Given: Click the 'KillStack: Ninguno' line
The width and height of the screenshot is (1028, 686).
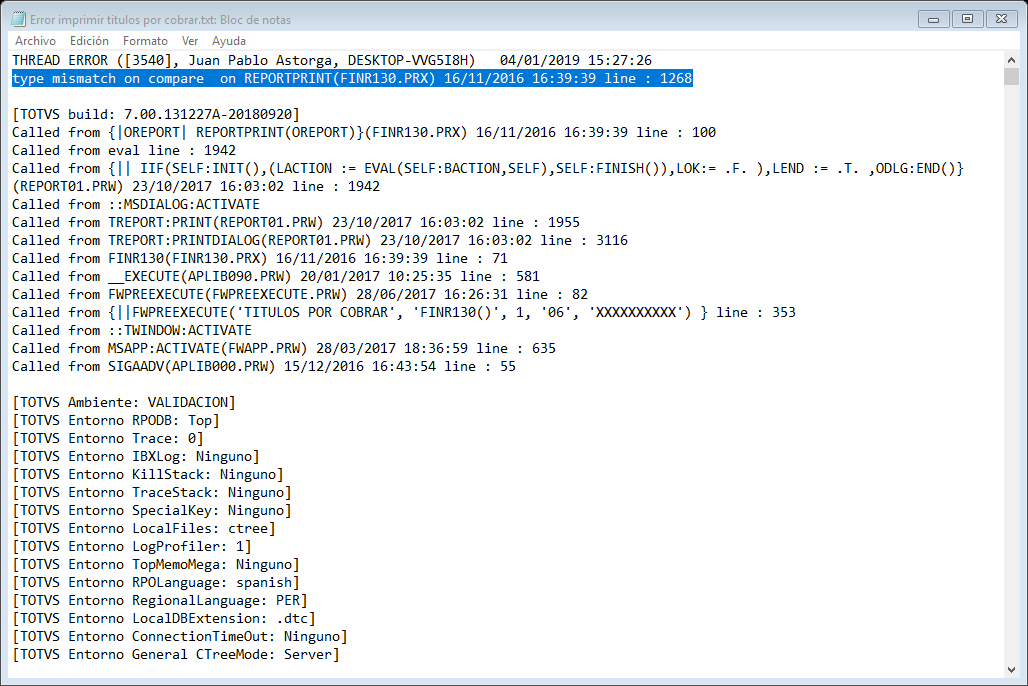Looking at the screenshot, I should (148, 474).
